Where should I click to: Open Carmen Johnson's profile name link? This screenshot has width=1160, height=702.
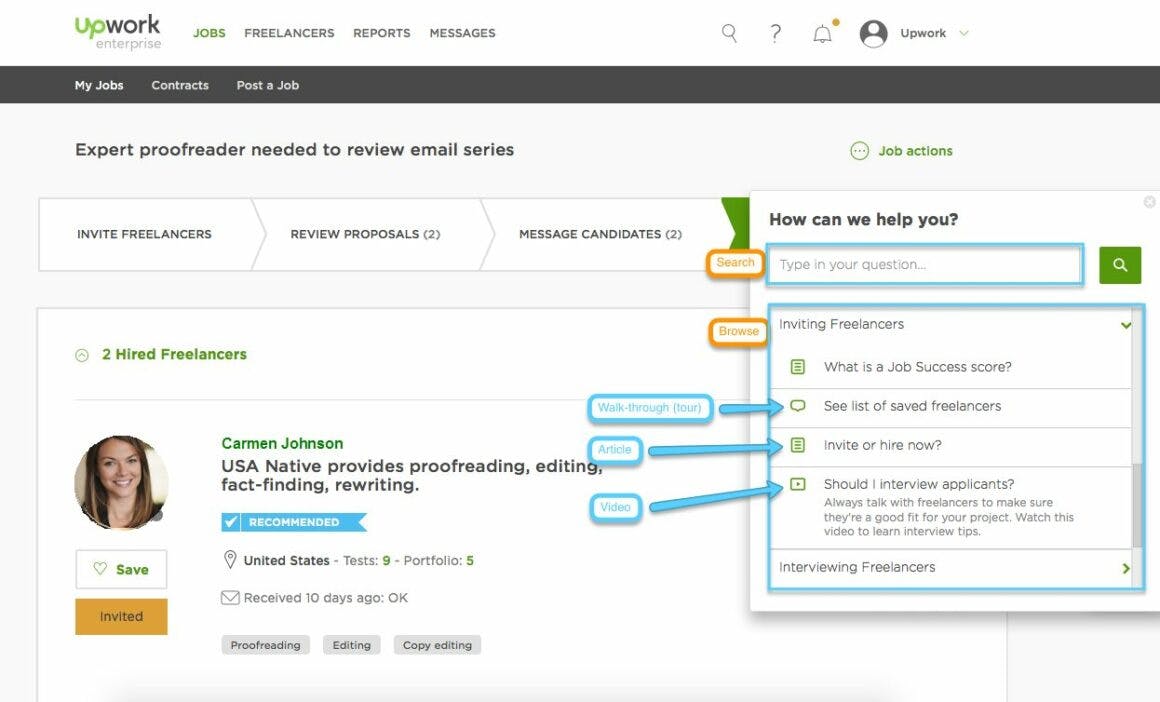click(282, 443)
